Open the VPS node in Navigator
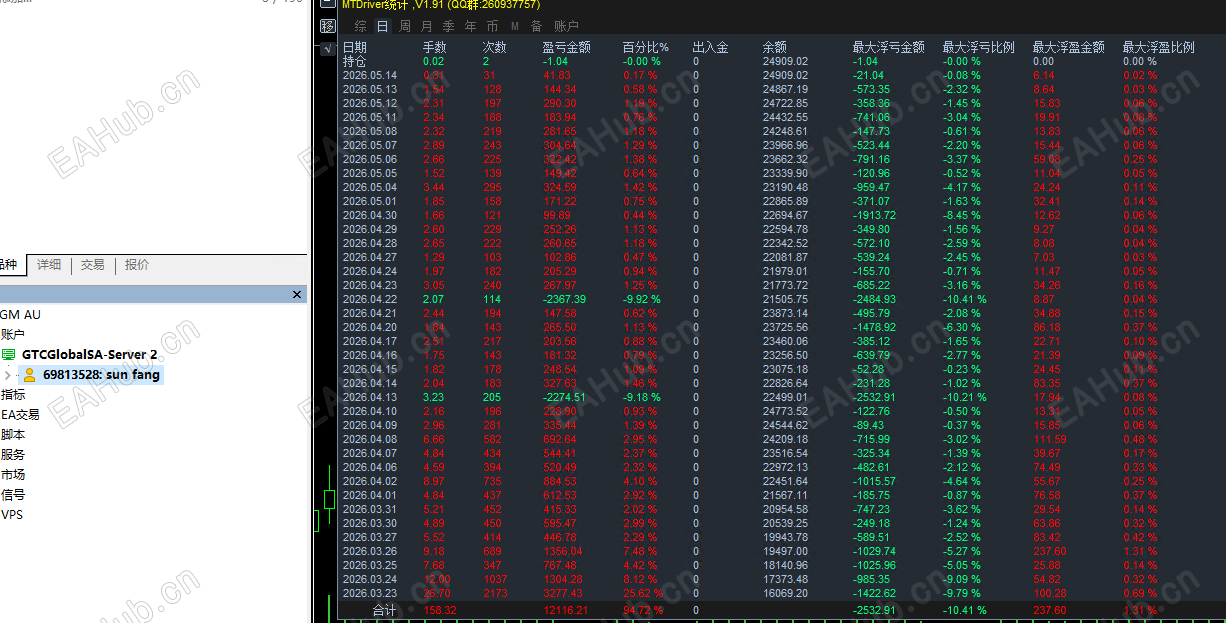This screenshot has height=623, width=1226. coord(12,515)
